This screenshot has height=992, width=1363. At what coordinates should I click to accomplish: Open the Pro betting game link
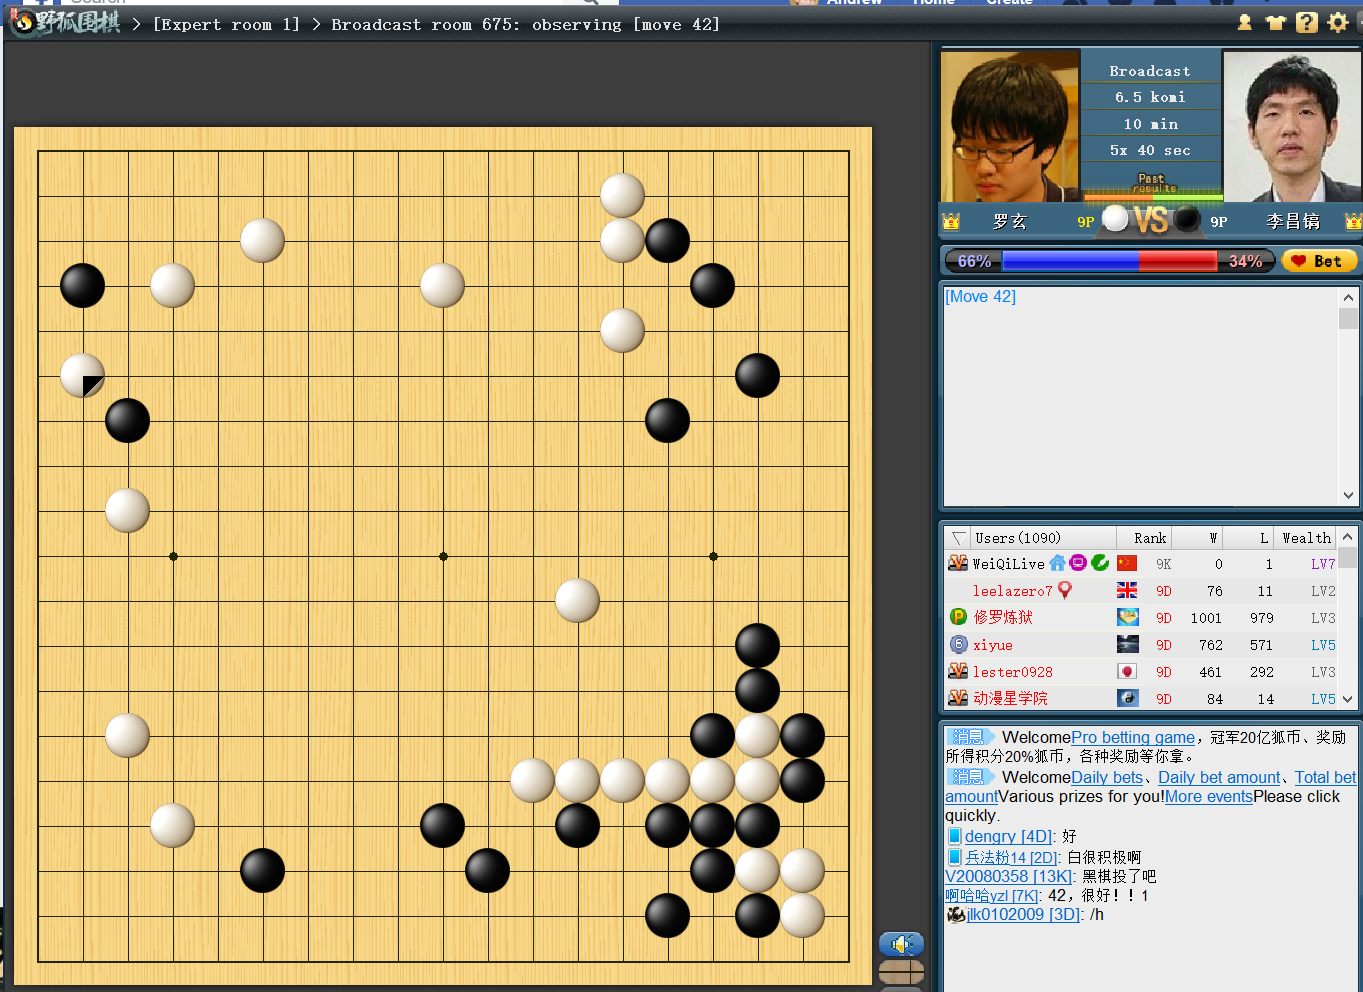[x=1132, y=737]
